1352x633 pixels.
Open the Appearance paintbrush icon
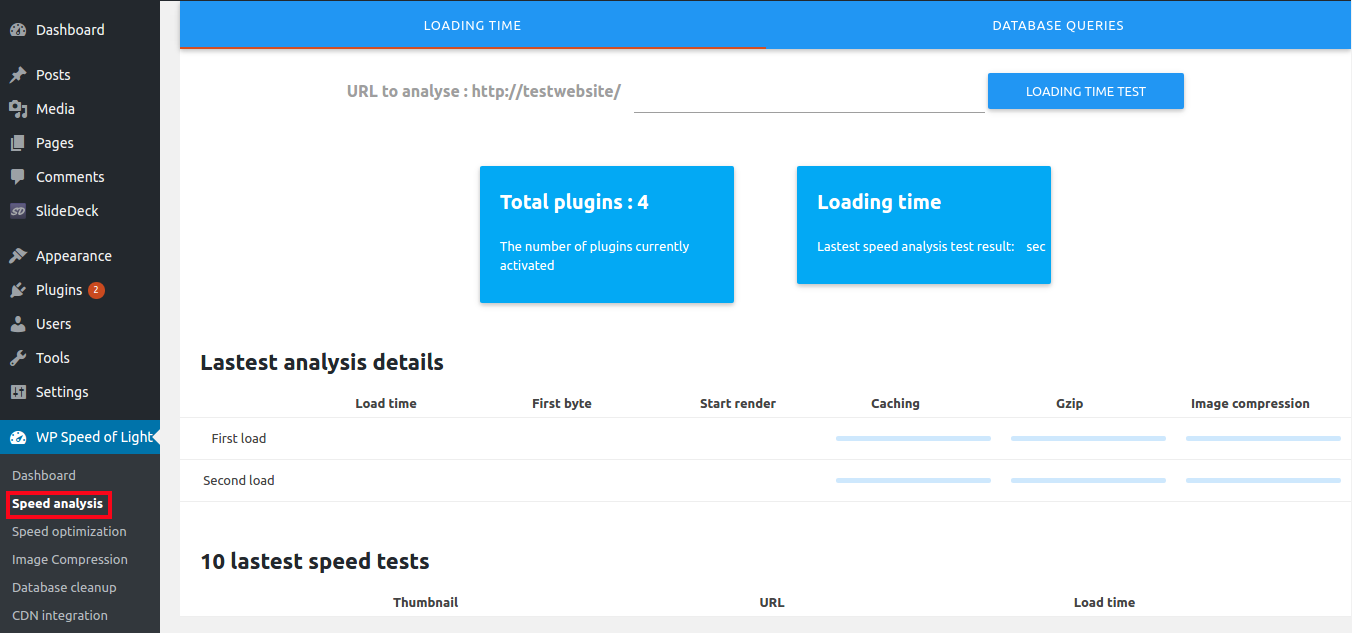click(x=20, y=255)
